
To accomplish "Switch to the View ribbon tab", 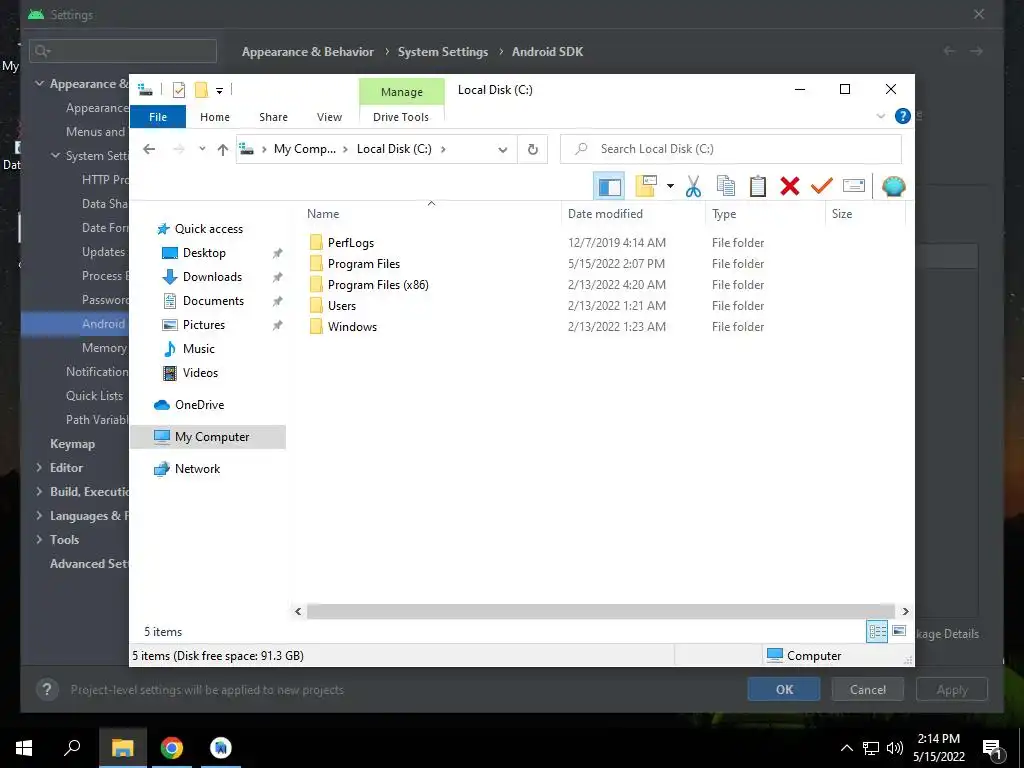I will coord(329,117).
